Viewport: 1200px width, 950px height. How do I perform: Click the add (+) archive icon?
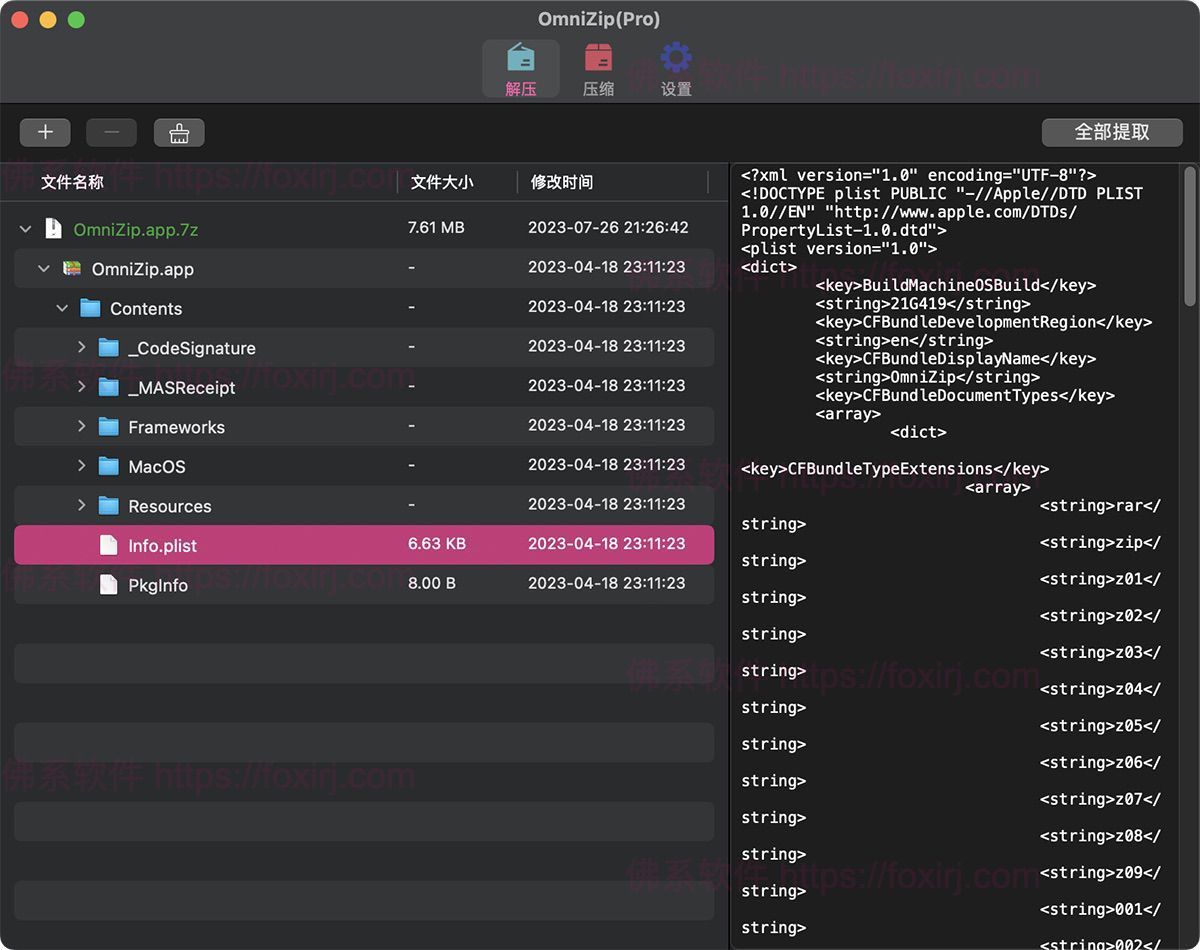click(x=45, y=132)
